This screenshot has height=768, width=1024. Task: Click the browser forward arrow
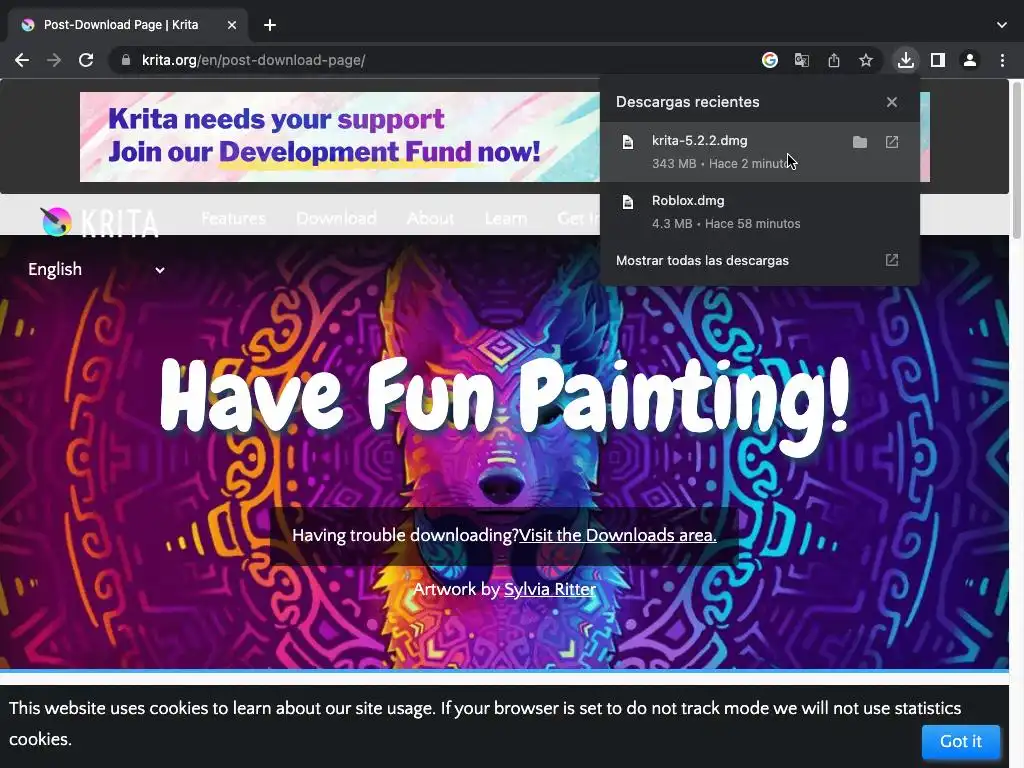point(54,60)
